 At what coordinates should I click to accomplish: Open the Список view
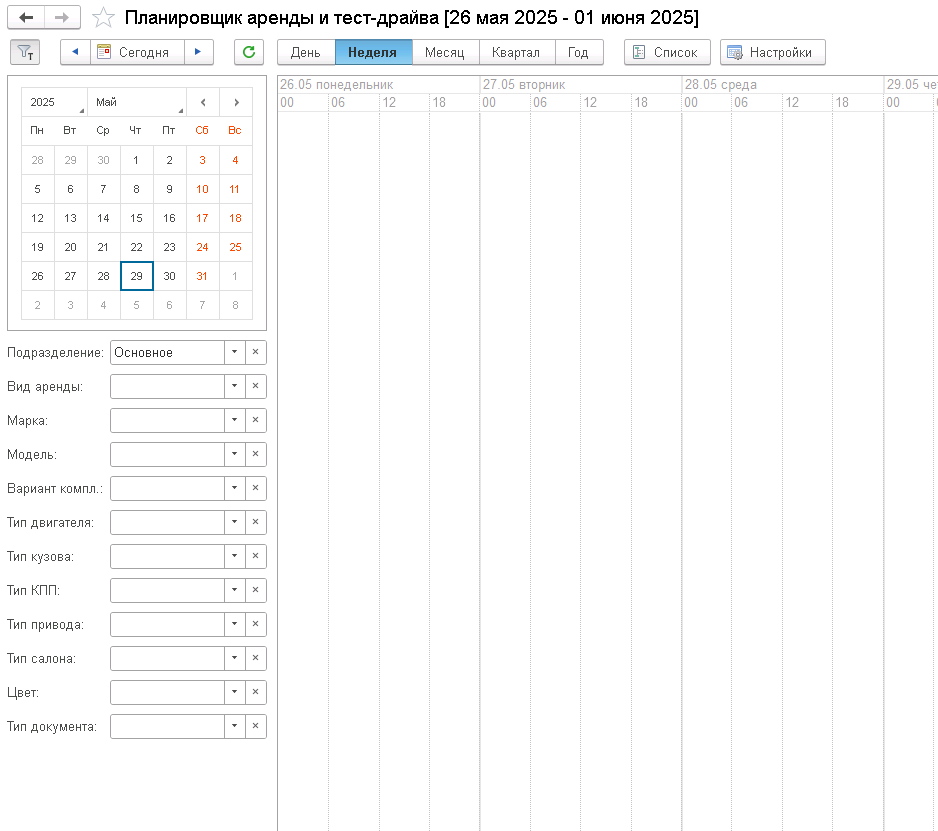[667, 52]
